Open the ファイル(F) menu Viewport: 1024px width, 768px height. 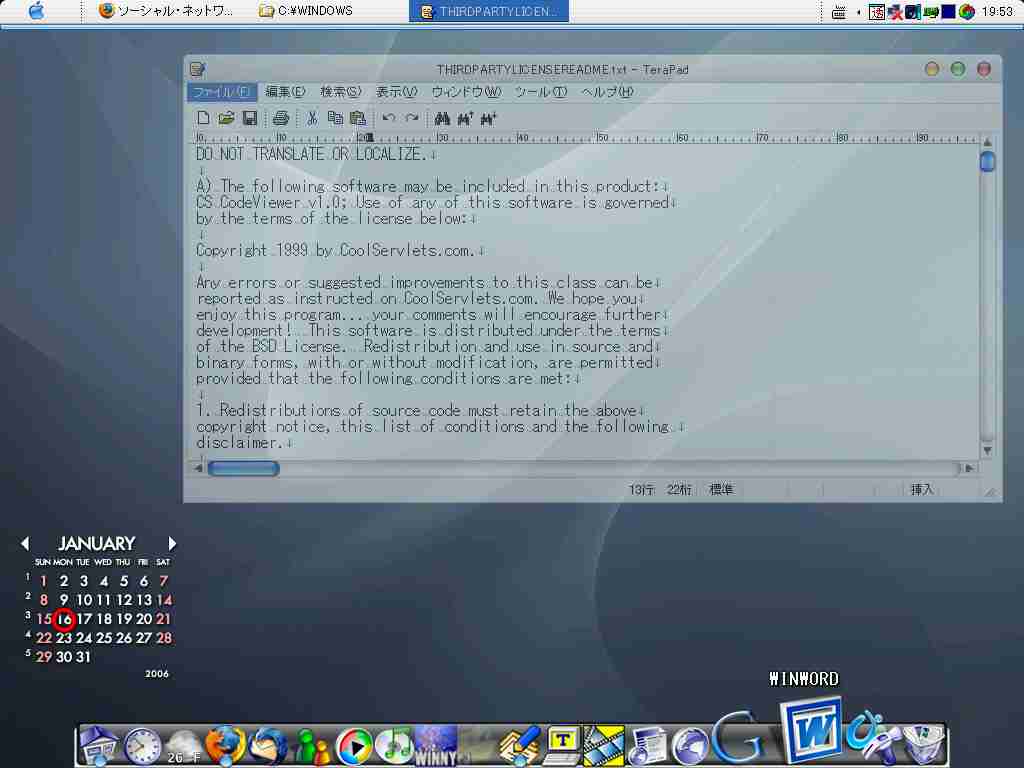pyautogui.click(x=222, y=92)
